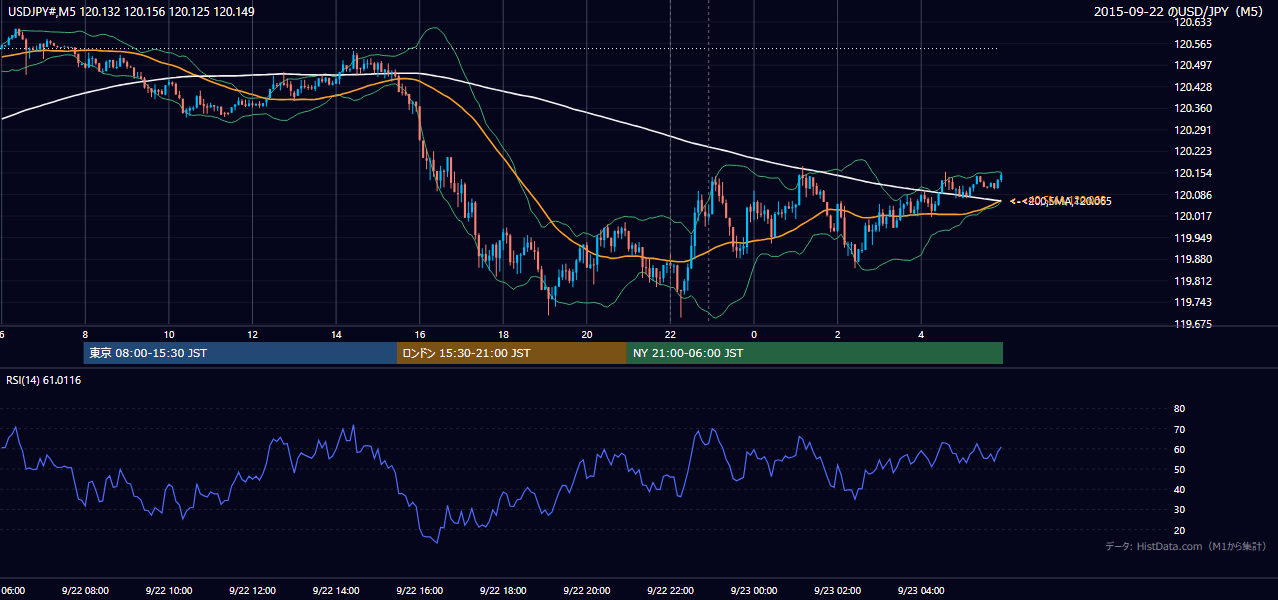Click price axis label 119.743

[1194, 302]
